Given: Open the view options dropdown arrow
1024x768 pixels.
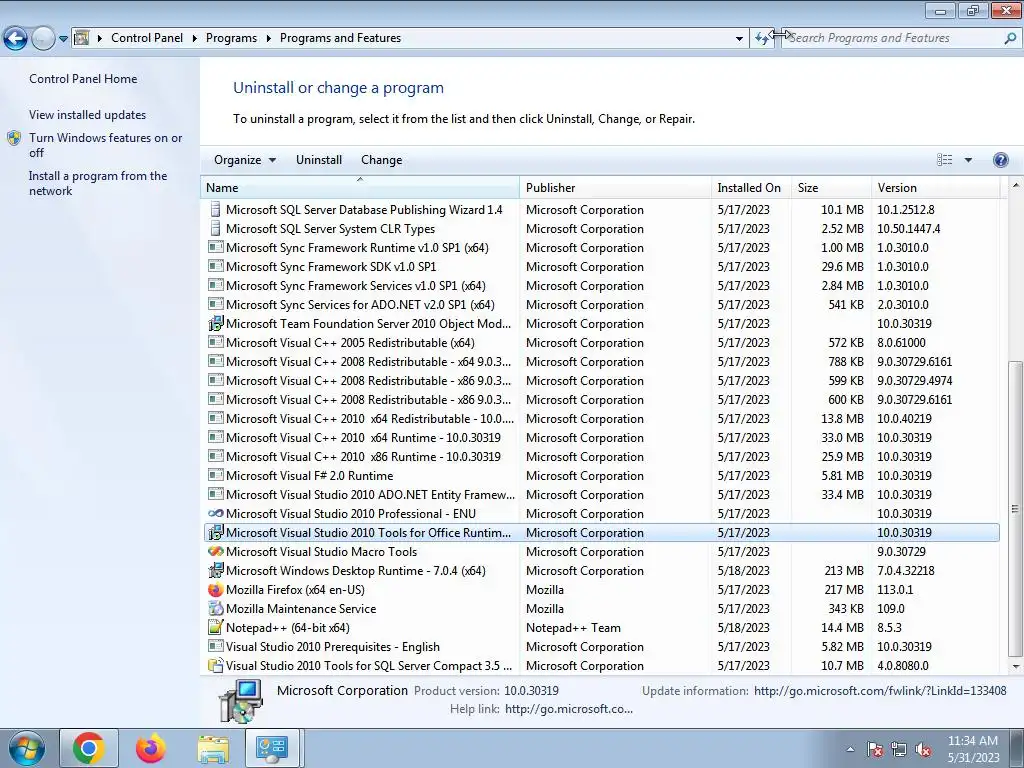Looking at the screenshot, I should pos(968,160).
